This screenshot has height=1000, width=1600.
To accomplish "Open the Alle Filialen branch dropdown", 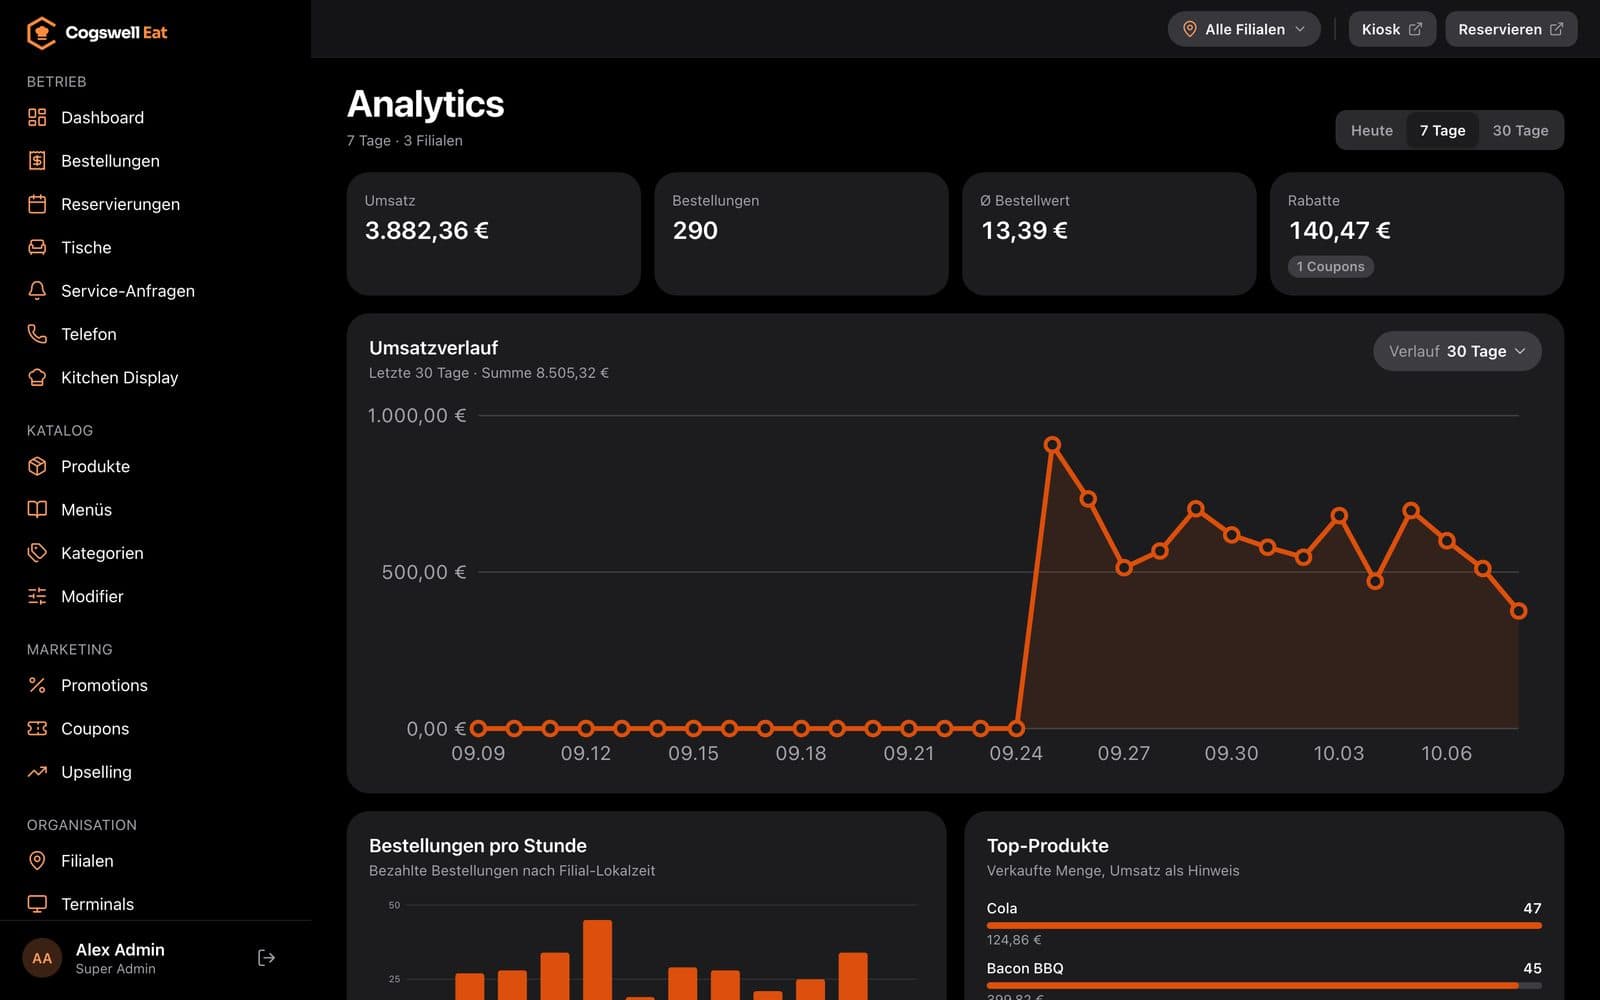I will click(1244, 29).
